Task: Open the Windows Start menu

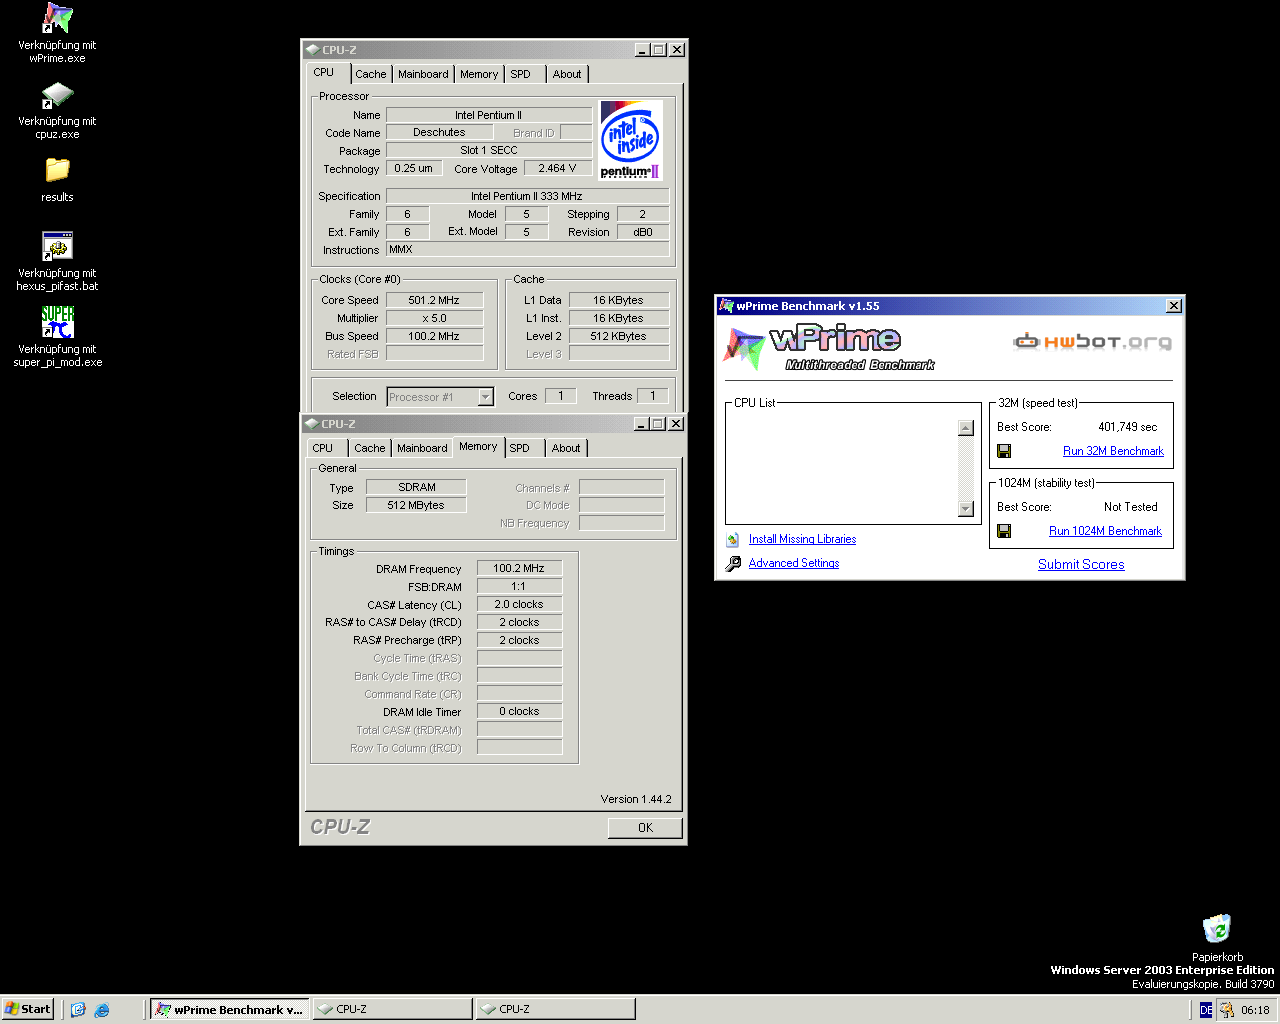Action: 28,1009
